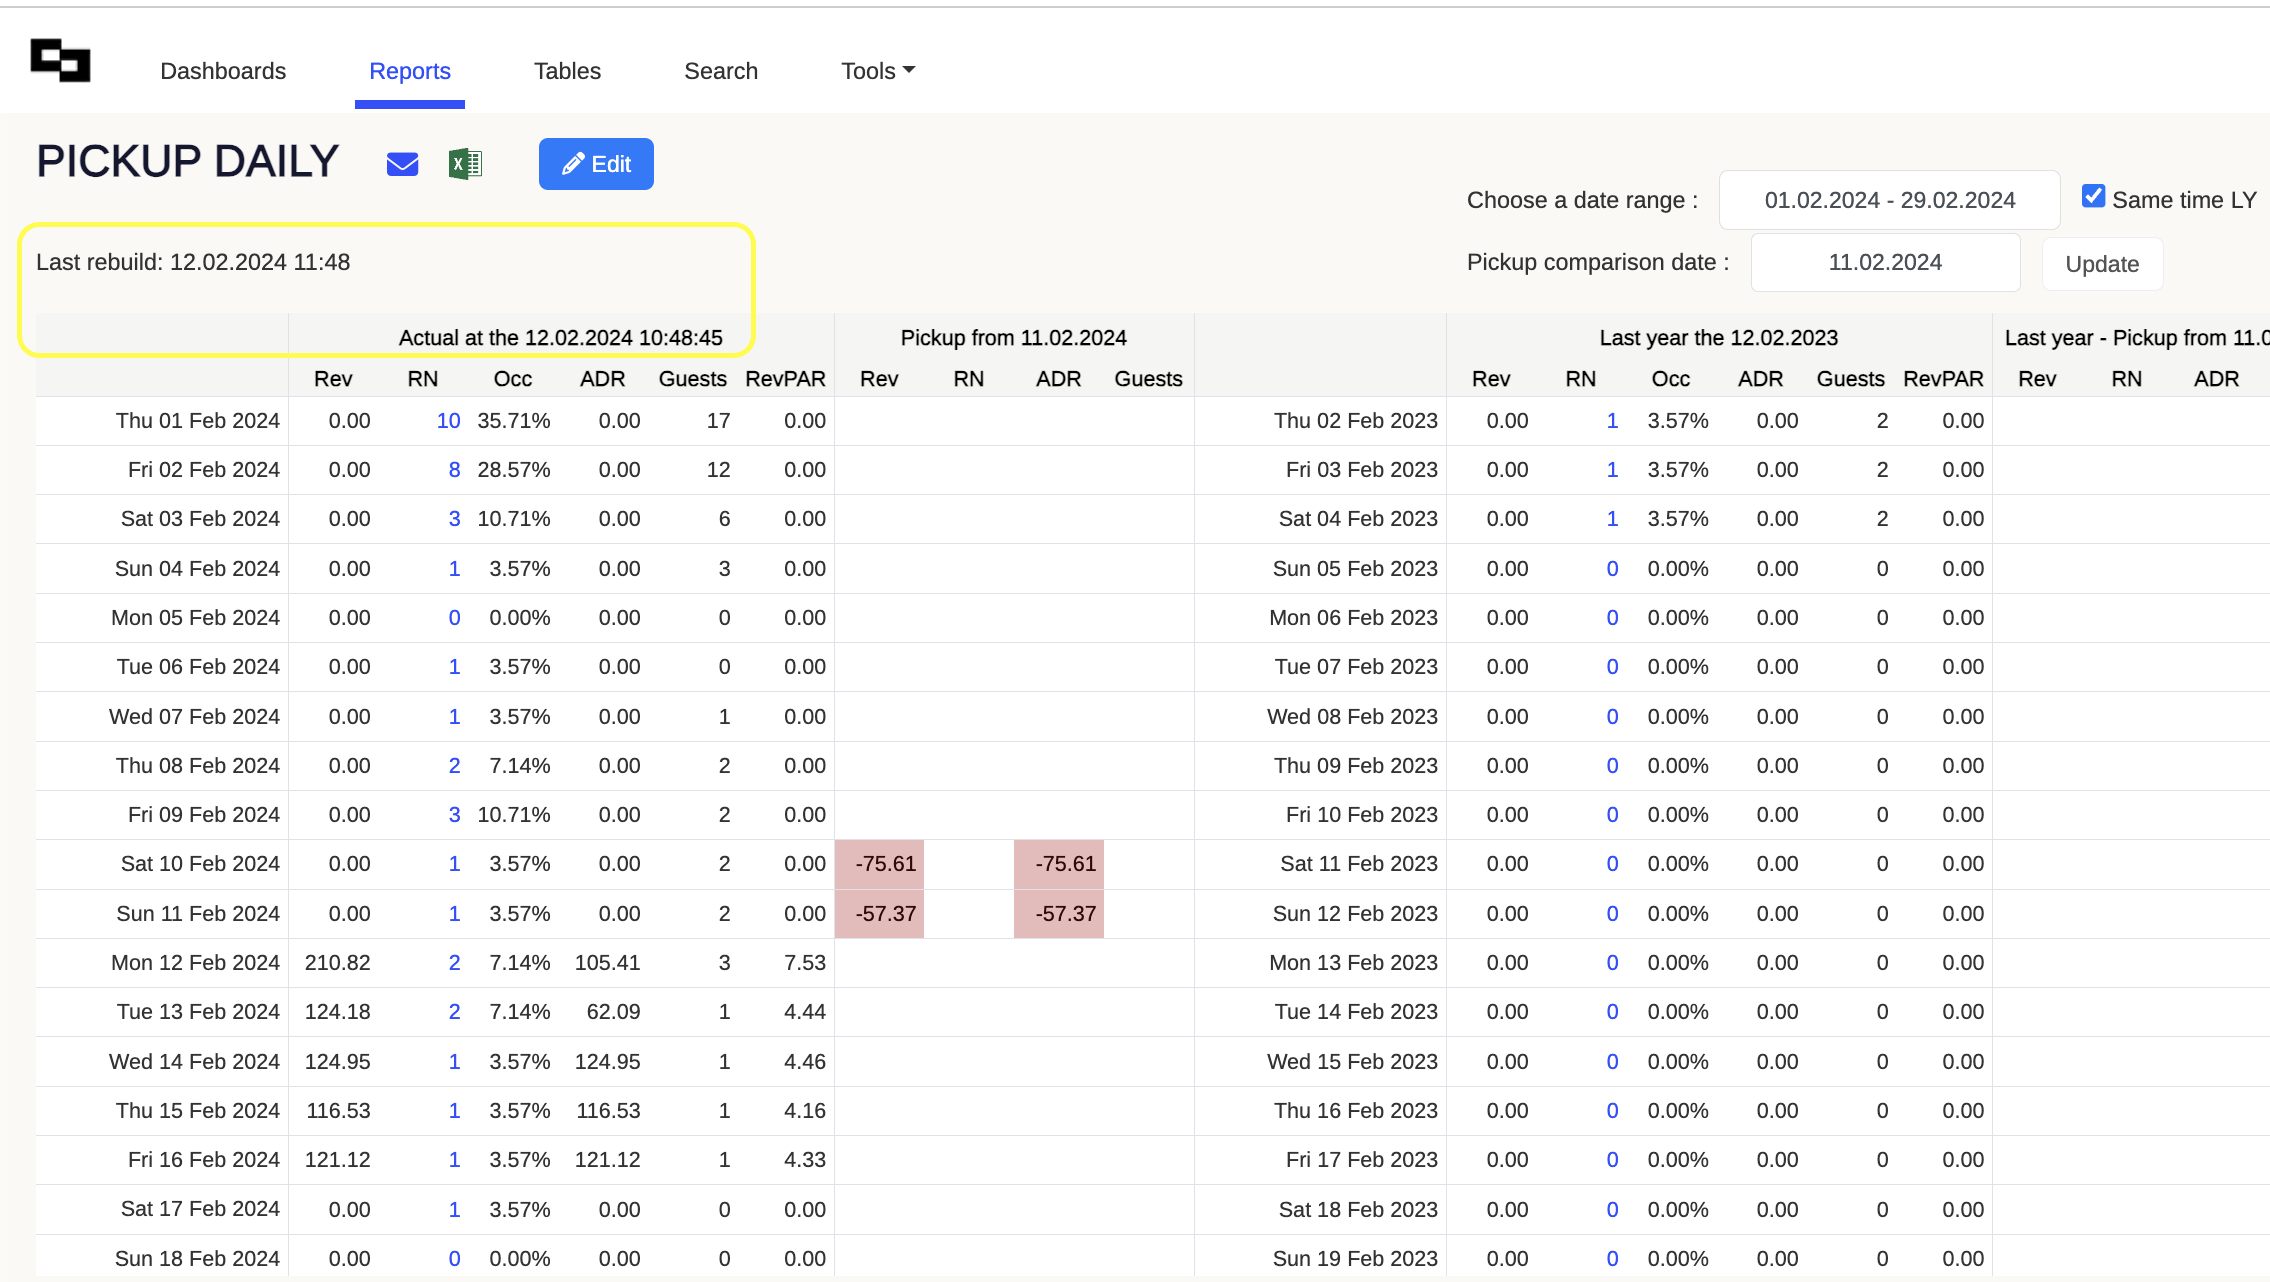Click Occ value 35.71% for Thu 01 Feb
This screenshot has width=2270, height=1282.
[514, 421]
